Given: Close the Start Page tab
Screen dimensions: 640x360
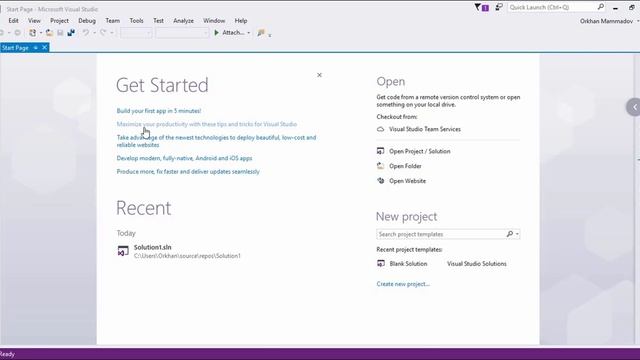Looking at the screenshot, I should tap(44, 48).
